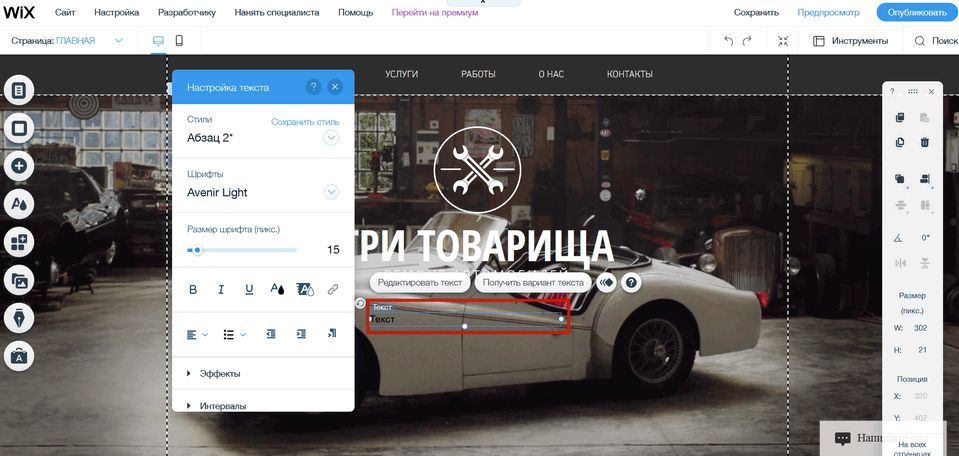The height and width of the screenshot is (456, 959).
Task: Click the trash delete icon in toolbar panel
Action: [x=925, y=142]
